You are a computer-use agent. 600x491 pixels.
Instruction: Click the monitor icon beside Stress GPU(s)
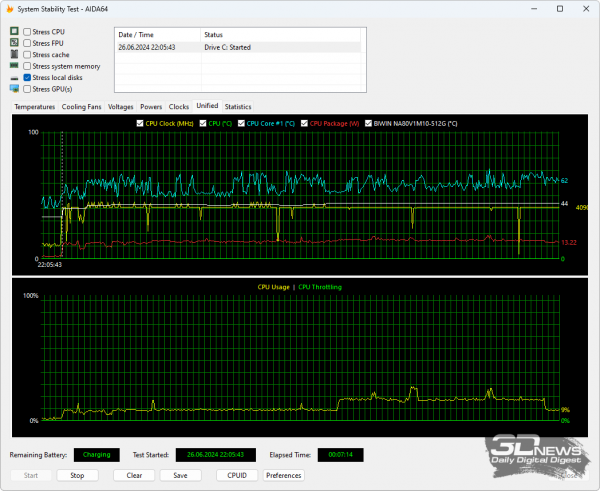pos(14,89)
